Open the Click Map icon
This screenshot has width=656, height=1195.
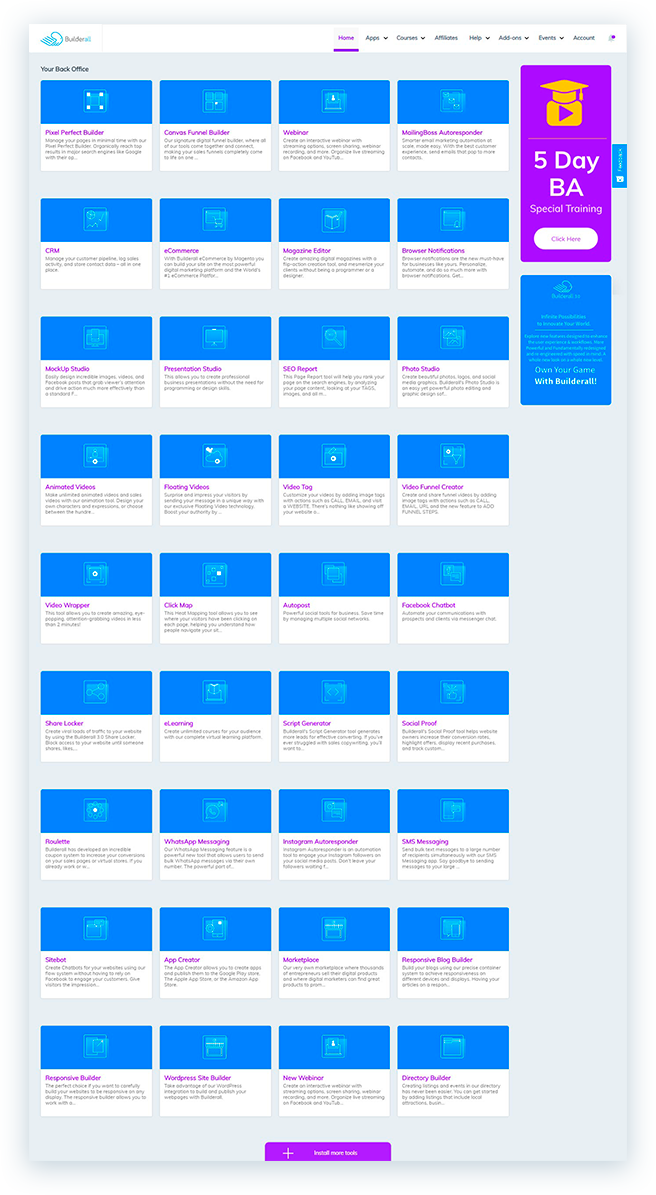tap(215, 573)
